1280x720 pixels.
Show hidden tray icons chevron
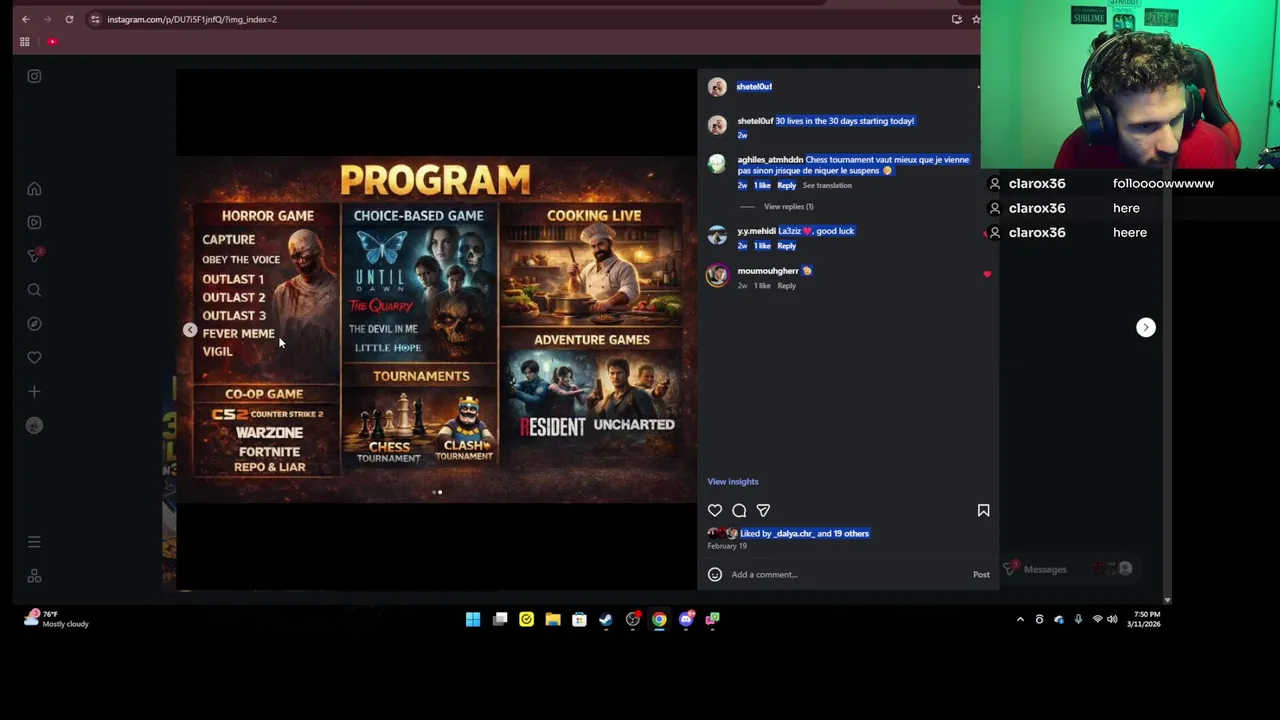tap(1020, 619)
